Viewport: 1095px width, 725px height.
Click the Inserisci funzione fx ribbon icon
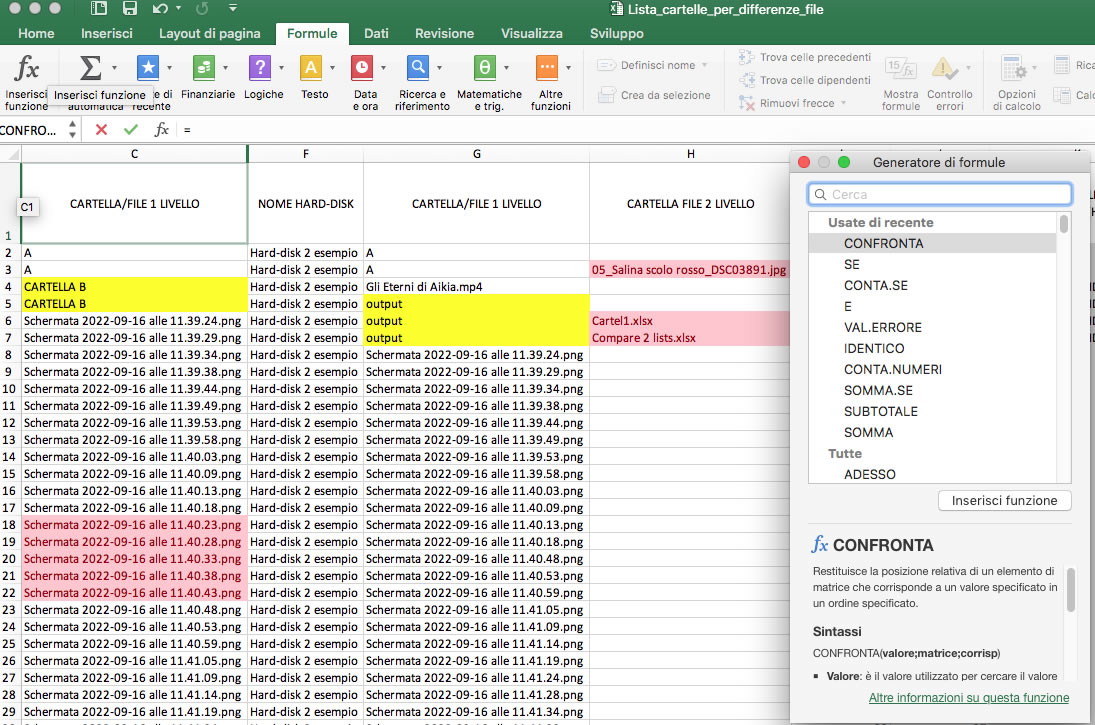pyautogui.click(x=27, y=68)
